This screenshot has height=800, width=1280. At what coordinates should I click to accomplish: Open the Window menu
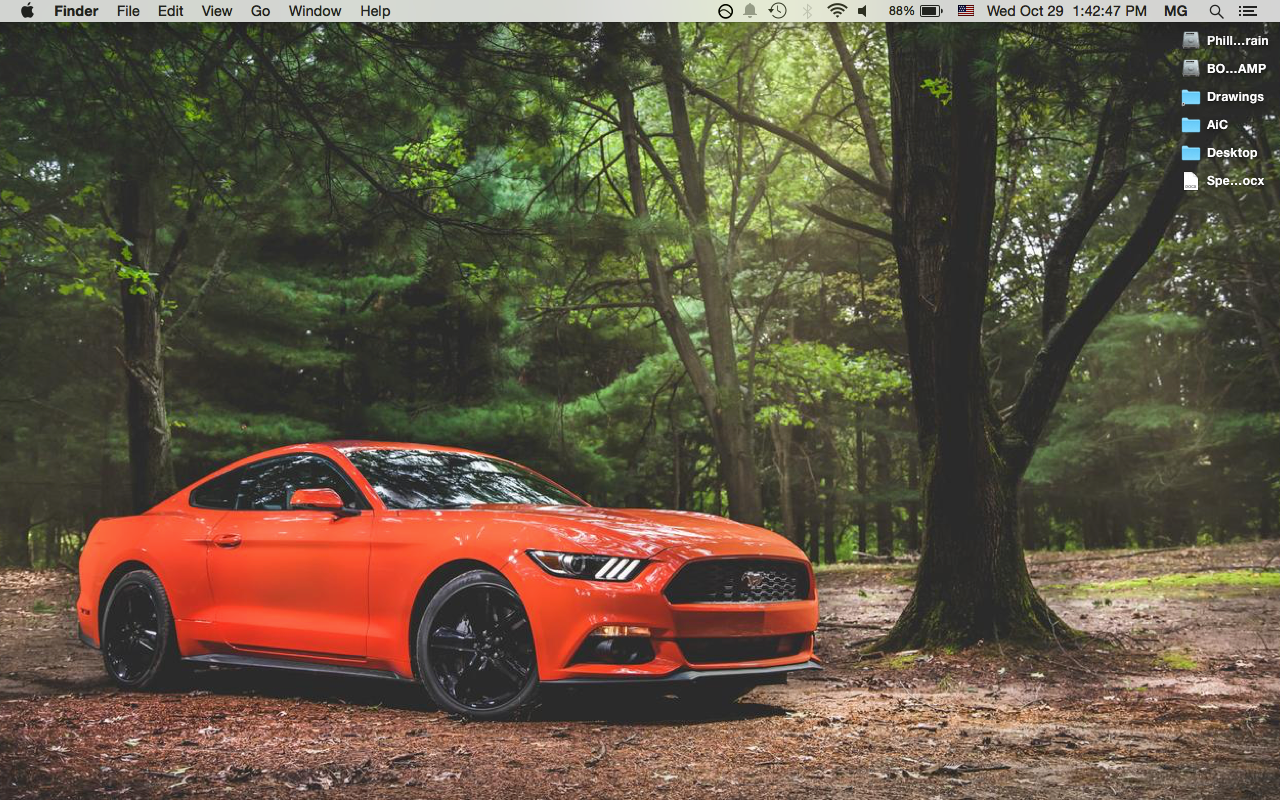point(315,11)
